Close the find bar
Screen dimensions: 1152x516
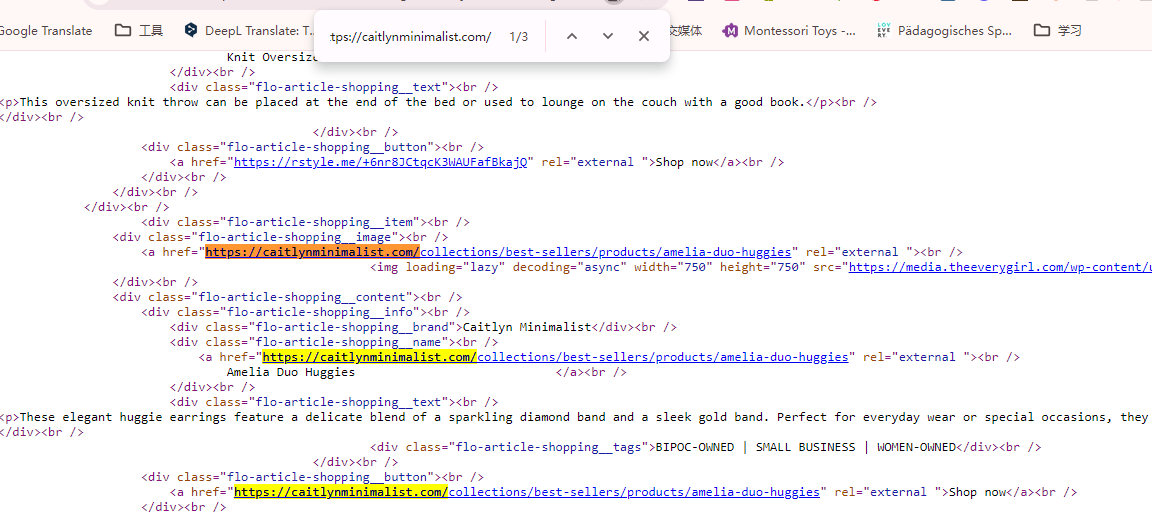coord(644,36)
